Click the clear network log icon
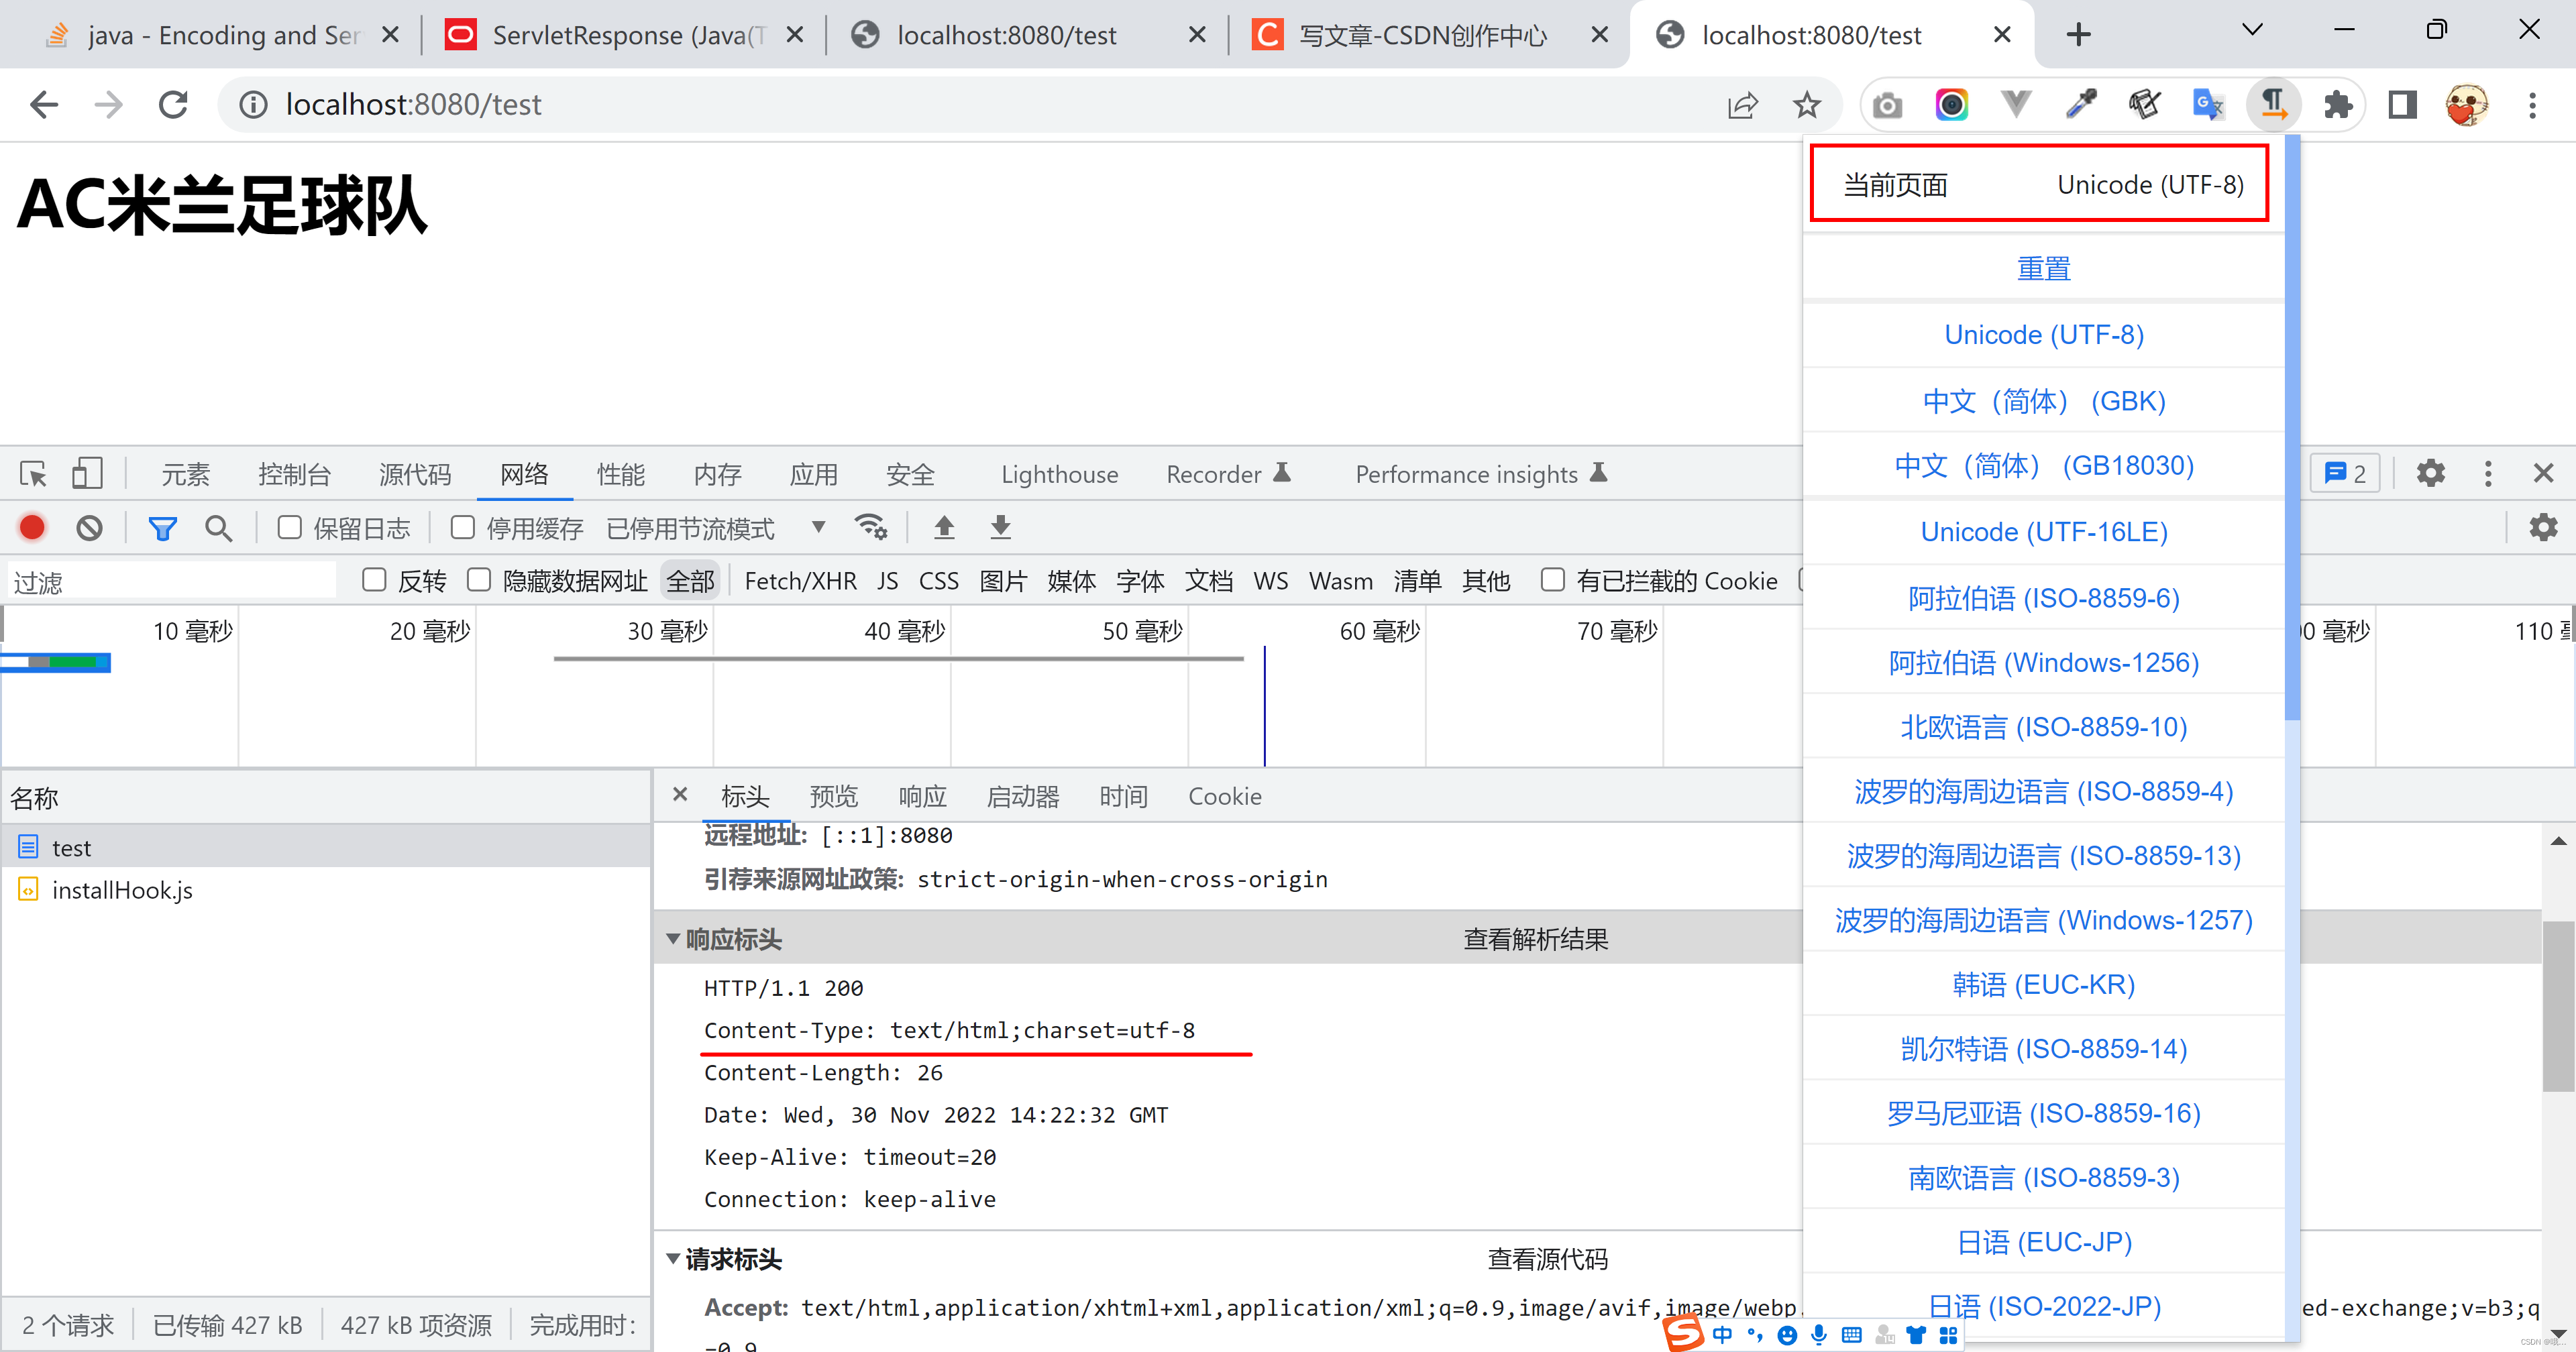2576x1352 pixels. point(90,527)
